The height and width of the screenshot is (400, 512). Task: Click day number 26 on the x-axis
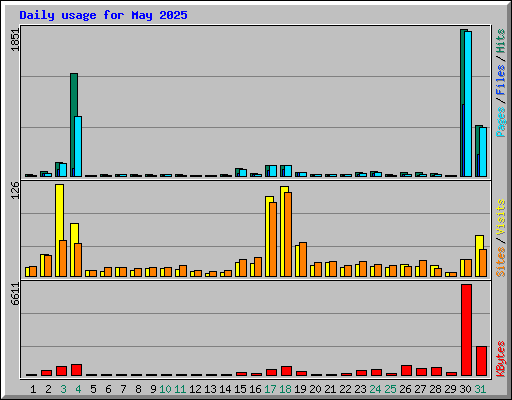[405, 389]
